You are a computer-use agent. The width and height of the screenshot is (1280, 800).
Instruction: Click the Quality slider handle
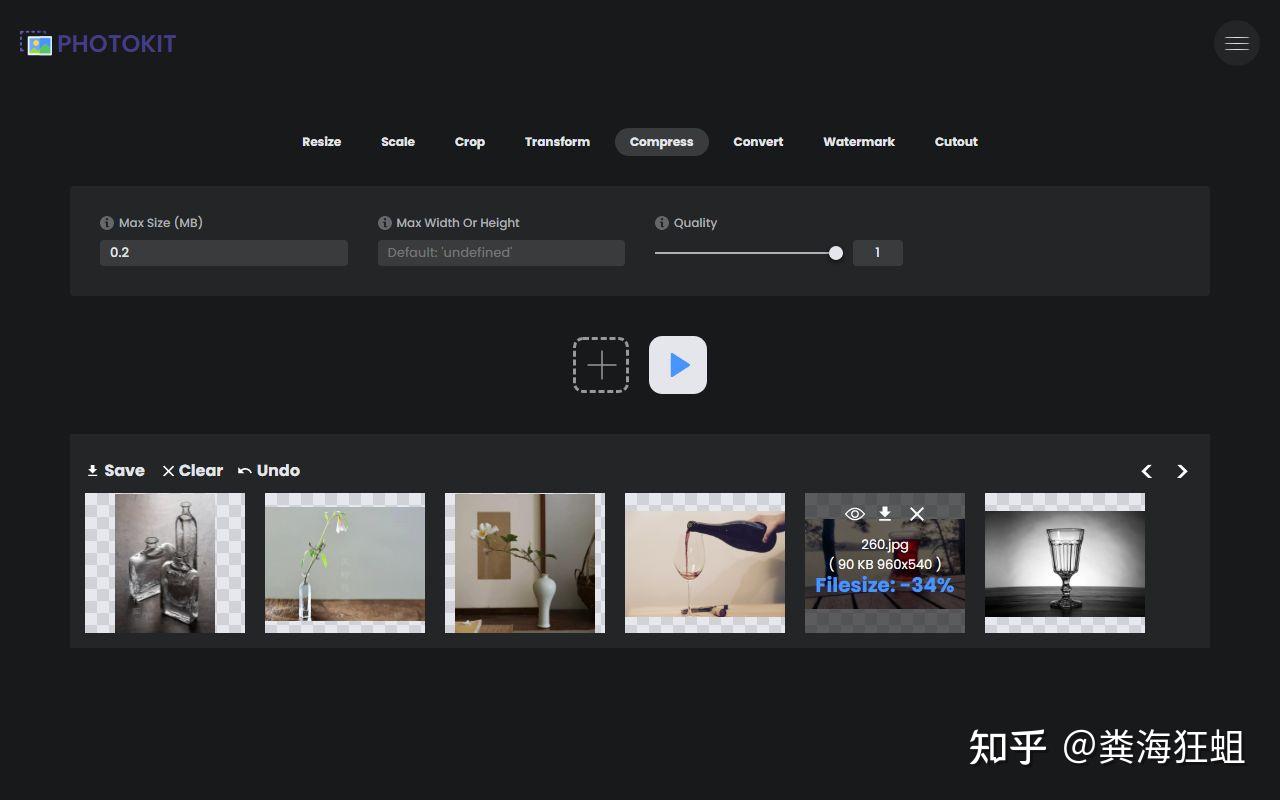[x=836, y=253]
